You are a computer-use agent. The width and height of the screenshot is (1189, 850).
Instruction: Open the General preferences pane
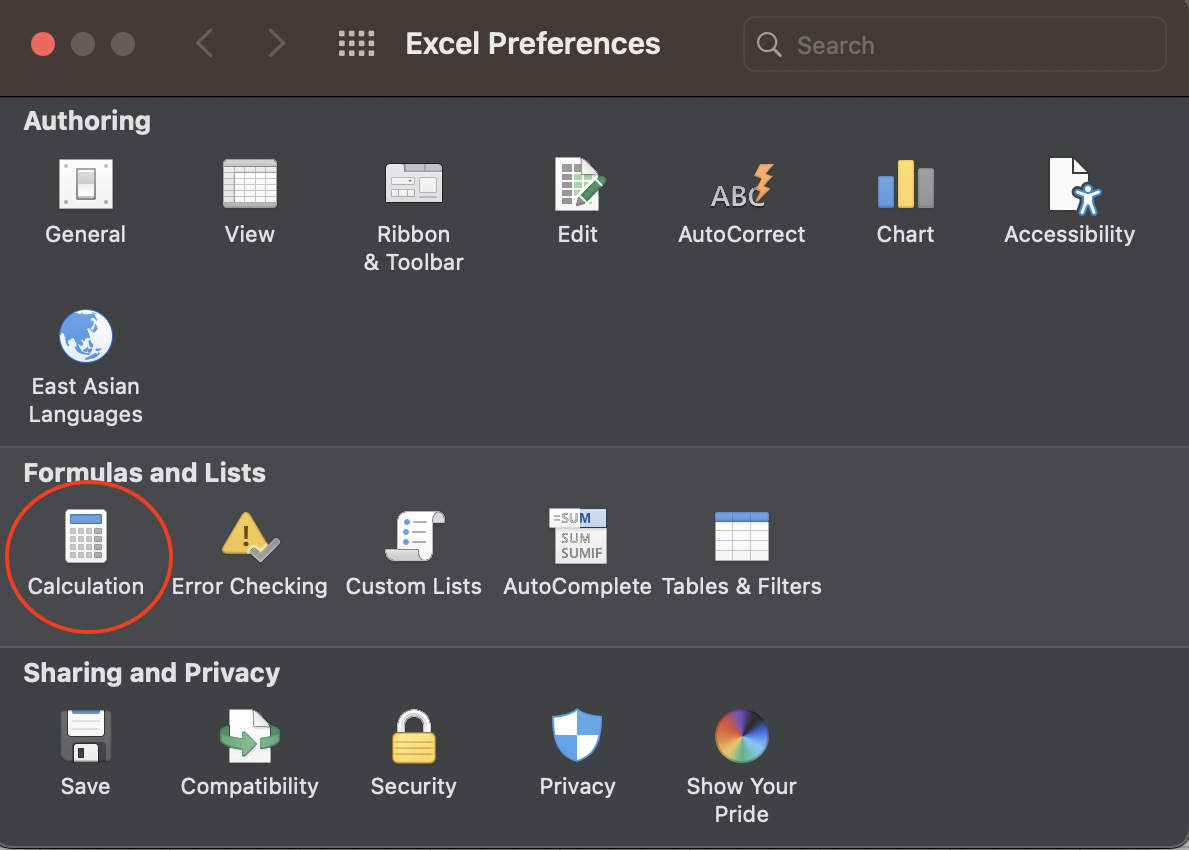pos(85,186)
